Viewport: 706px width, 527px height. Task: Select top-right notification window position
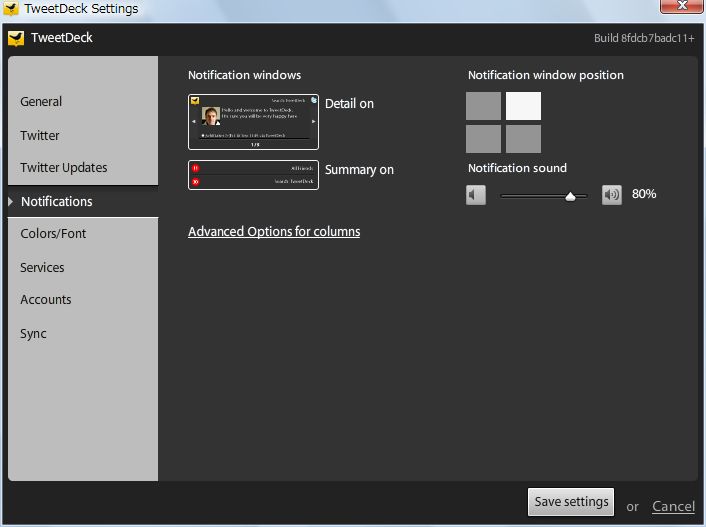(x=523, y=106)
